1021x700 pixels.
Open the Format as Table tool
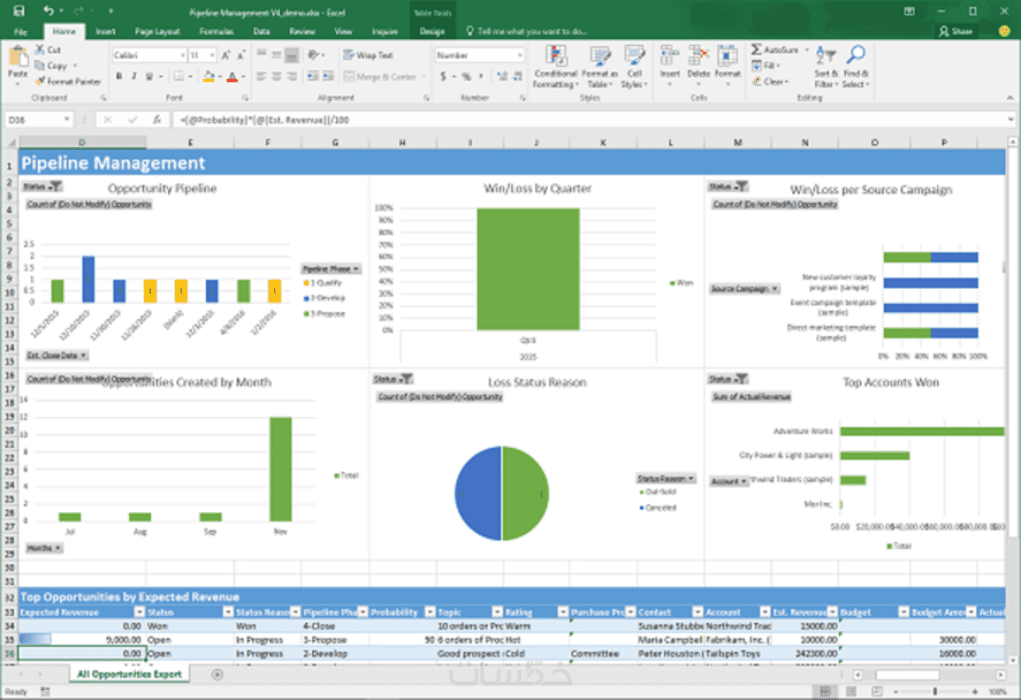[x=599, y=67]
